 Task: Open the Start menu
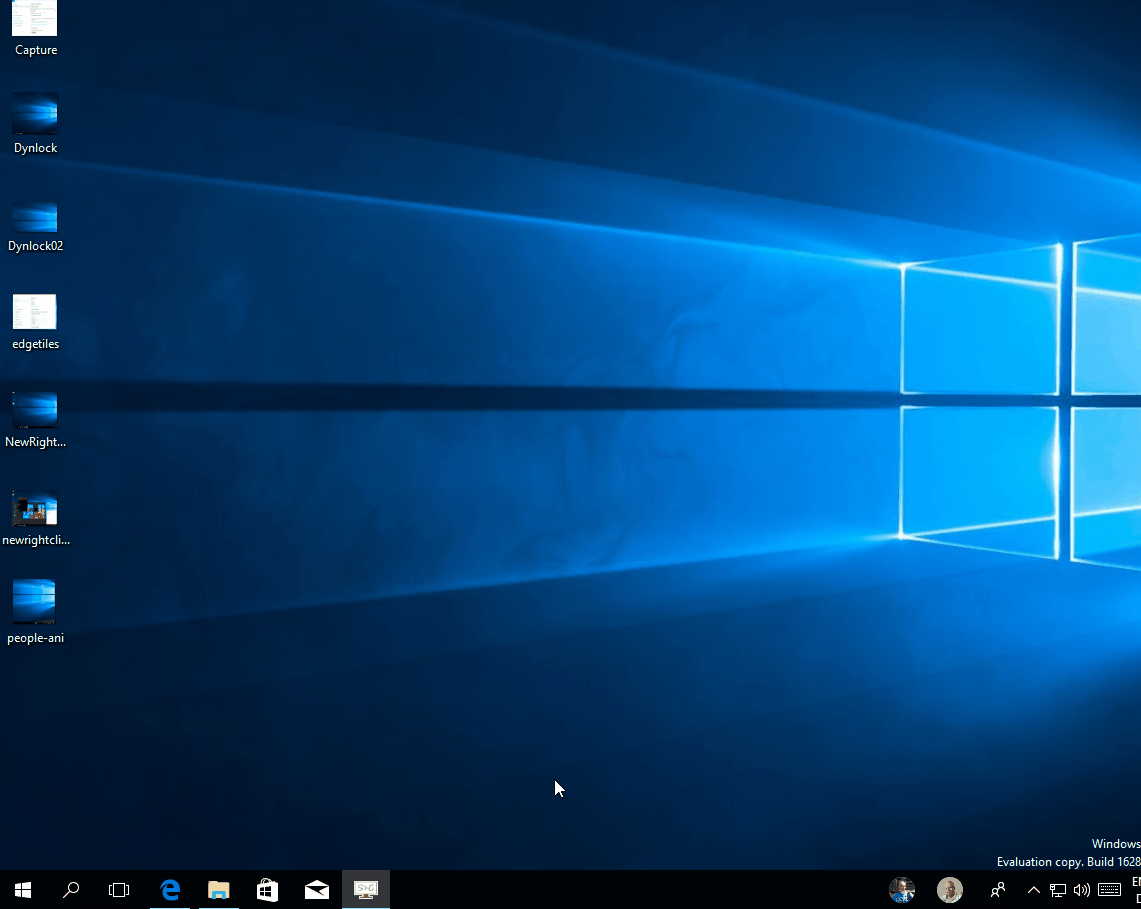click(21, 890)
